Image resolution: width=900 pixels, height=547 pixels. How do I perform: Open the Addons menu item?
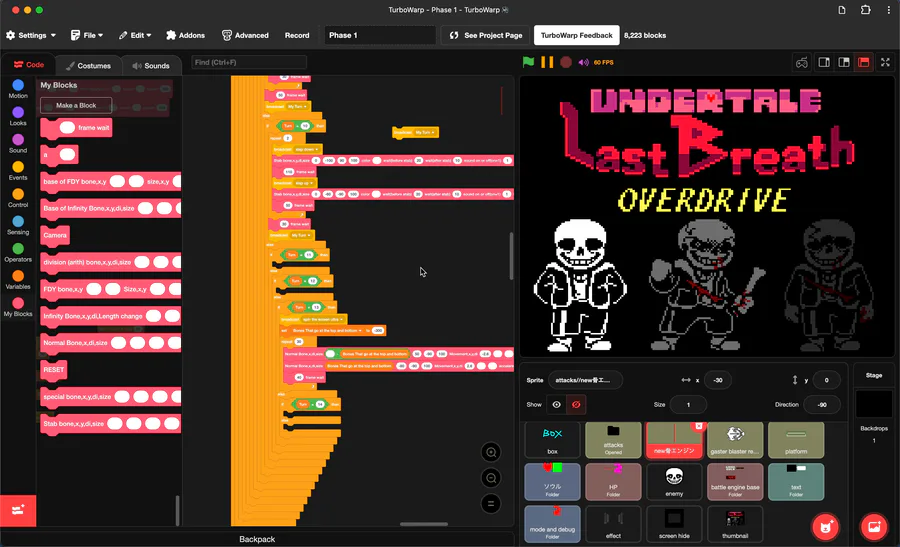pos(185,35)
